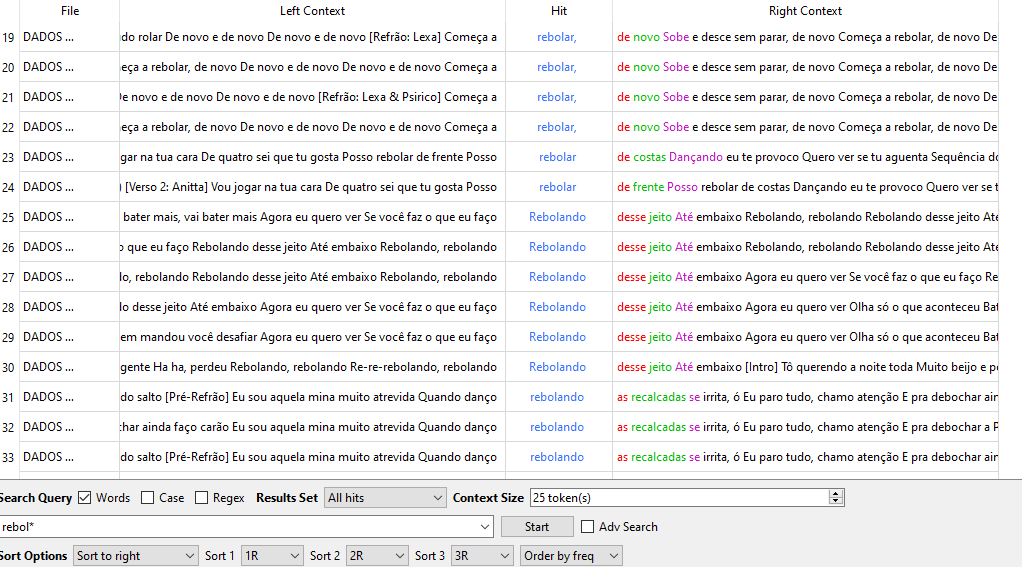This screenshot has height=567, width=1022.
Task: Open the Sort 2 level dropdown
Action: pos(377,556)
